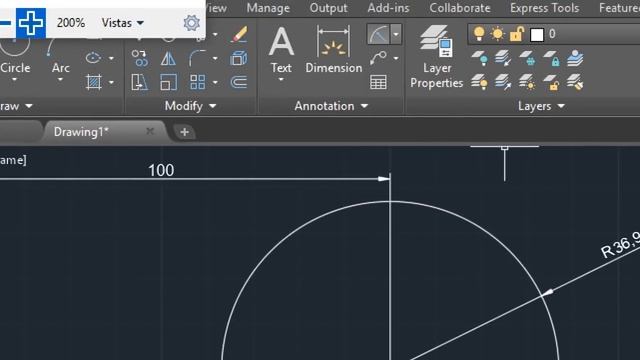The image size is (640, 360).
Task: Open the Manage ribbon tab
Action: coord(268,8)
